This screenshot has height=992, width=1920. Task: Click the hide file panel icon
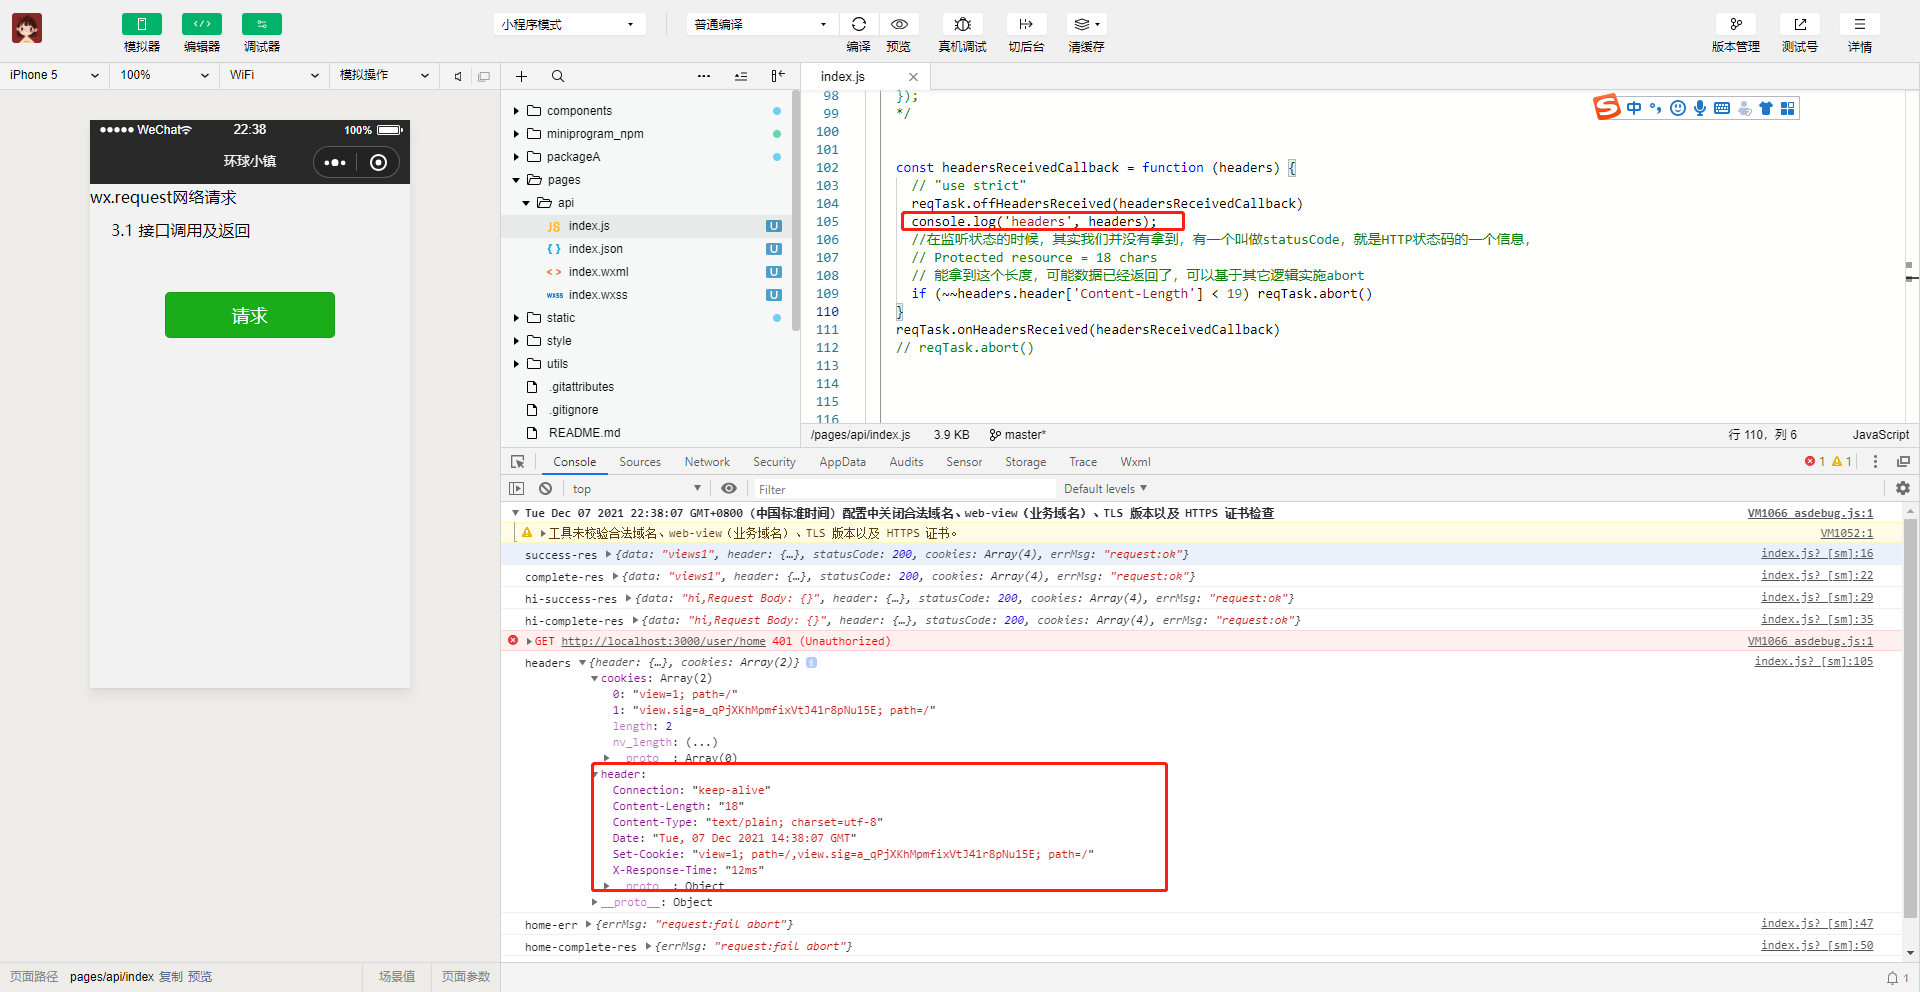pyautogui.click(x=778, y=76)
